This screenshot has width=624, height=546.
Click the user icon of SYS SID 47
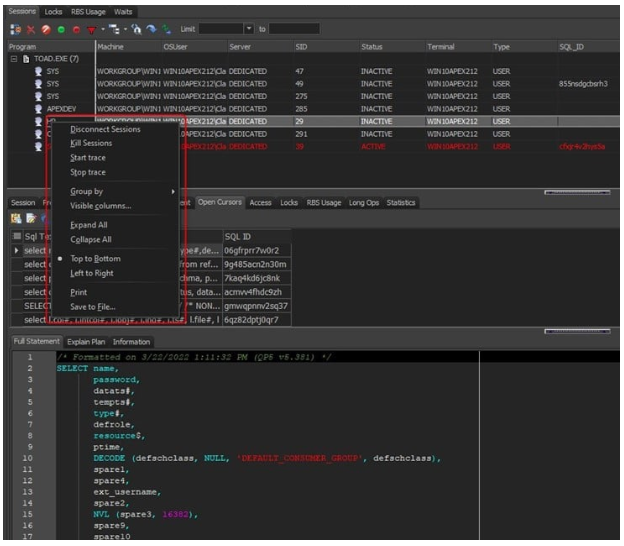tap(38, 71)
